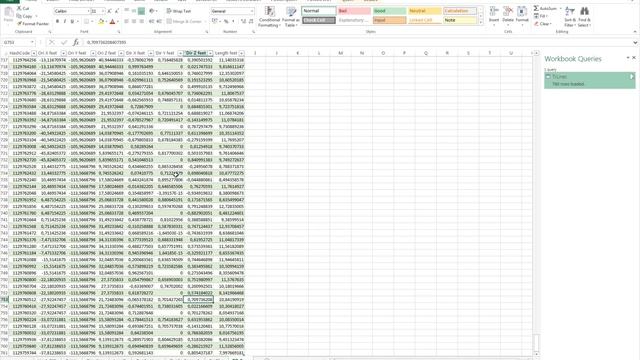Open the Dir Y feet filter dropdown
Image resolution: width=640 pixels, height=360 pixels.
[x=180, y=53]
